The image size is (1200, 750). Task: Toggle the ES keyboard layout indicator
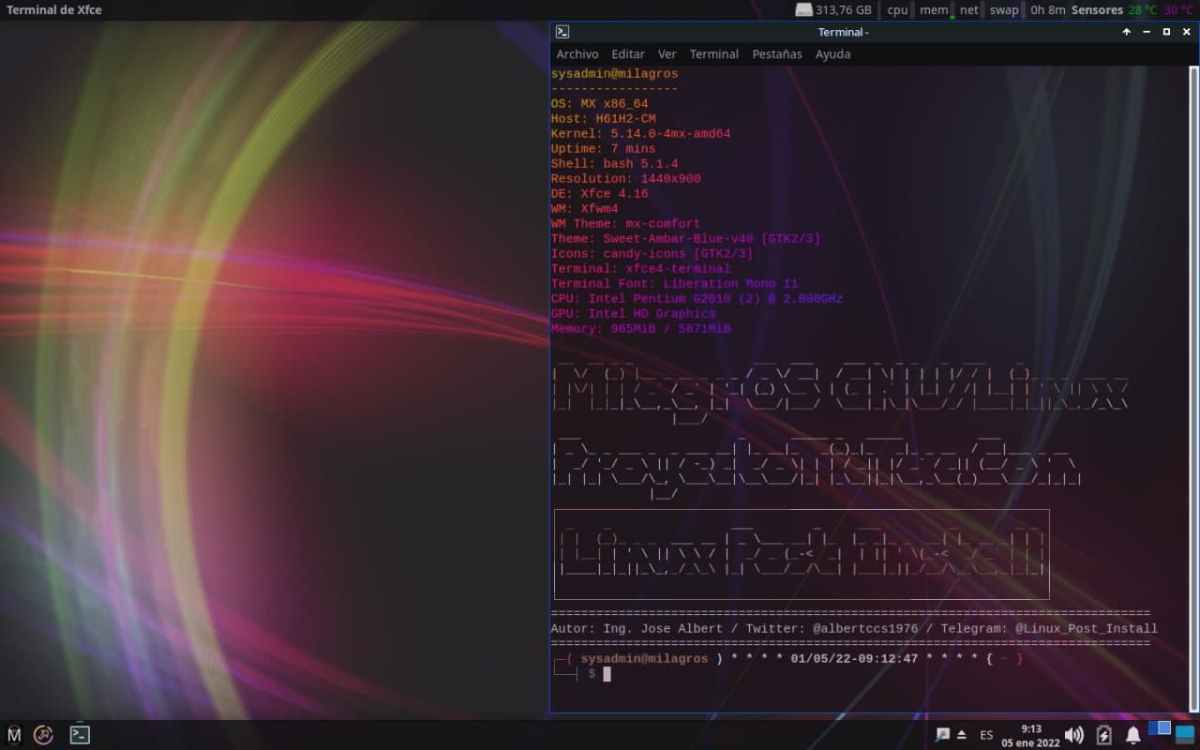pyautogui.click(x=987, y=735)
